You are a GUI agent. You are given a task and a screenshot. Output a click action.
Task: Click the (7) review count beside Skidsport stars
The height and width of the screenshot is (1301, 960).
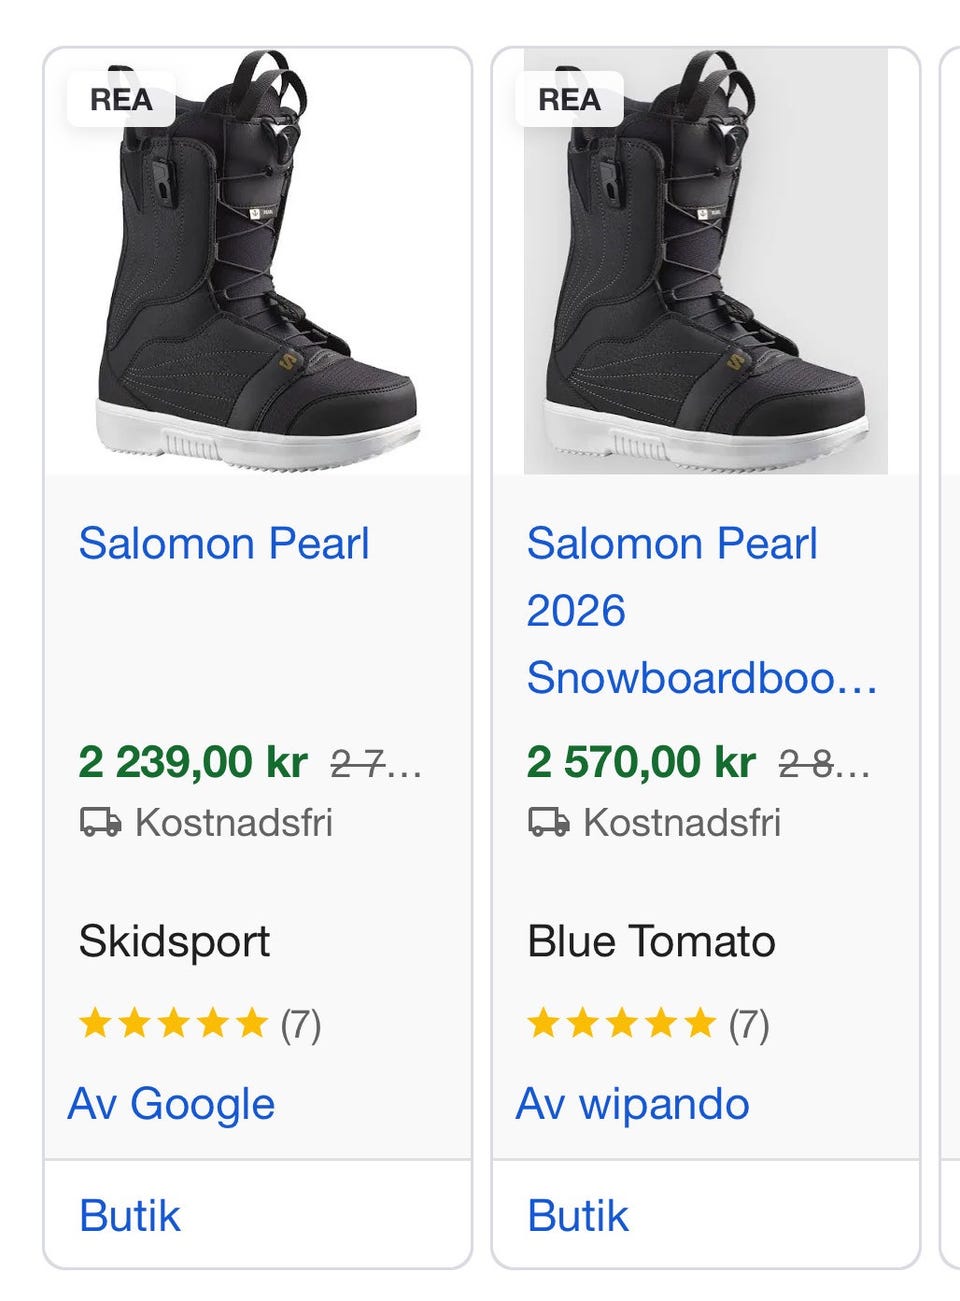tap(300, 1025)
